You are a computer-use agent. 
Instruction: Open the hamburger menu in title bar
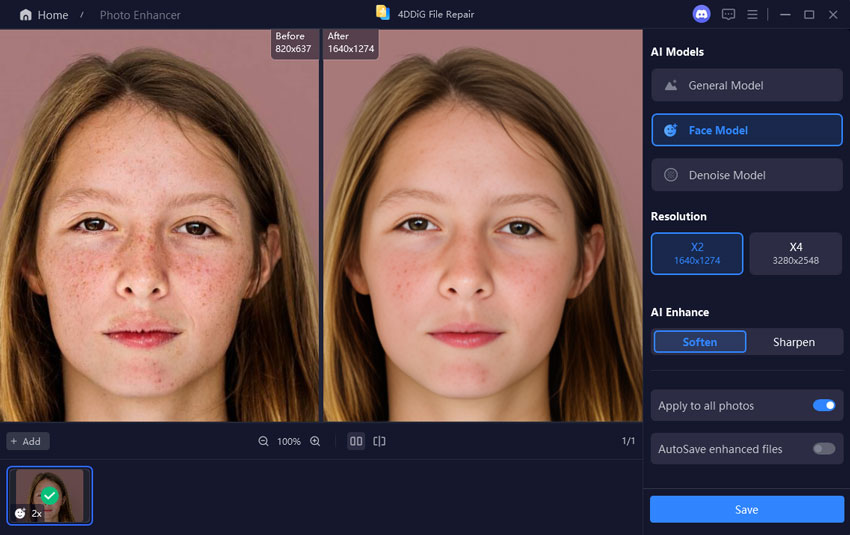click(x=752, y=14)
